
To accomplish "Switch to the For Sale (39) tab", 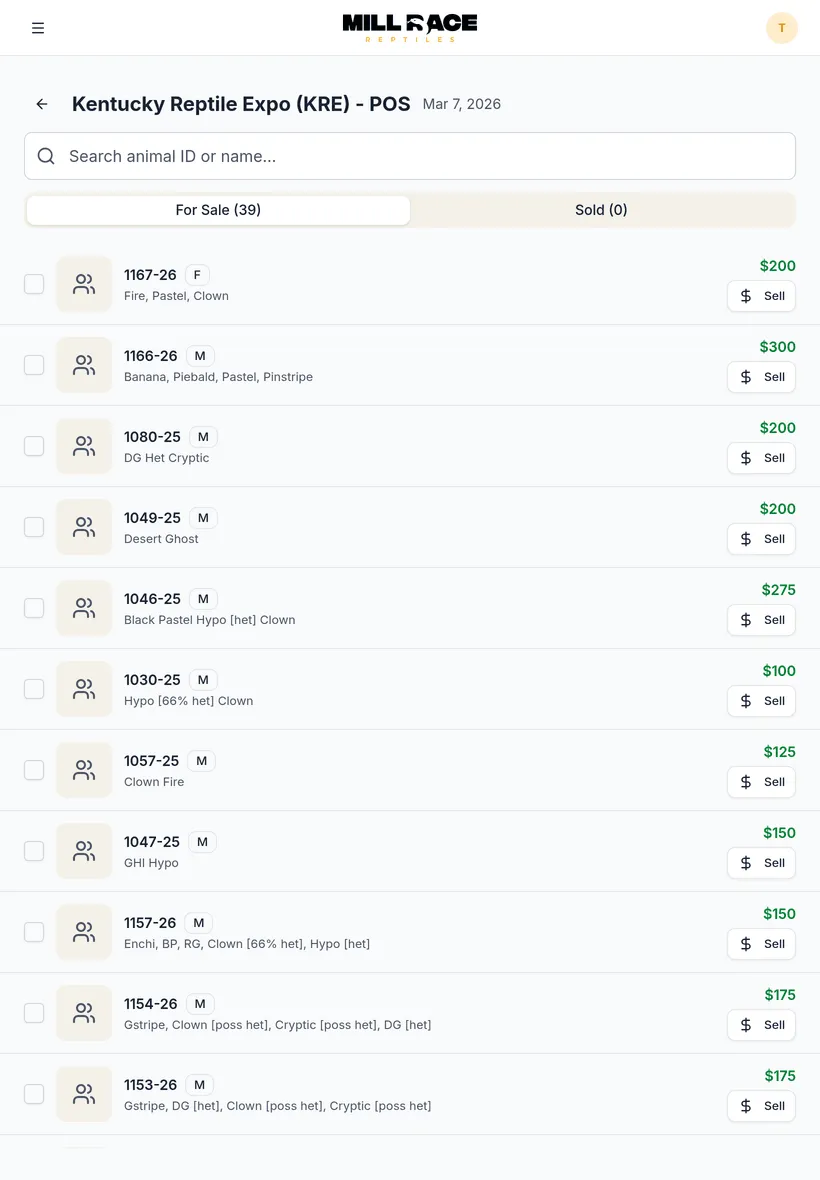I will (x=218, y=210).
